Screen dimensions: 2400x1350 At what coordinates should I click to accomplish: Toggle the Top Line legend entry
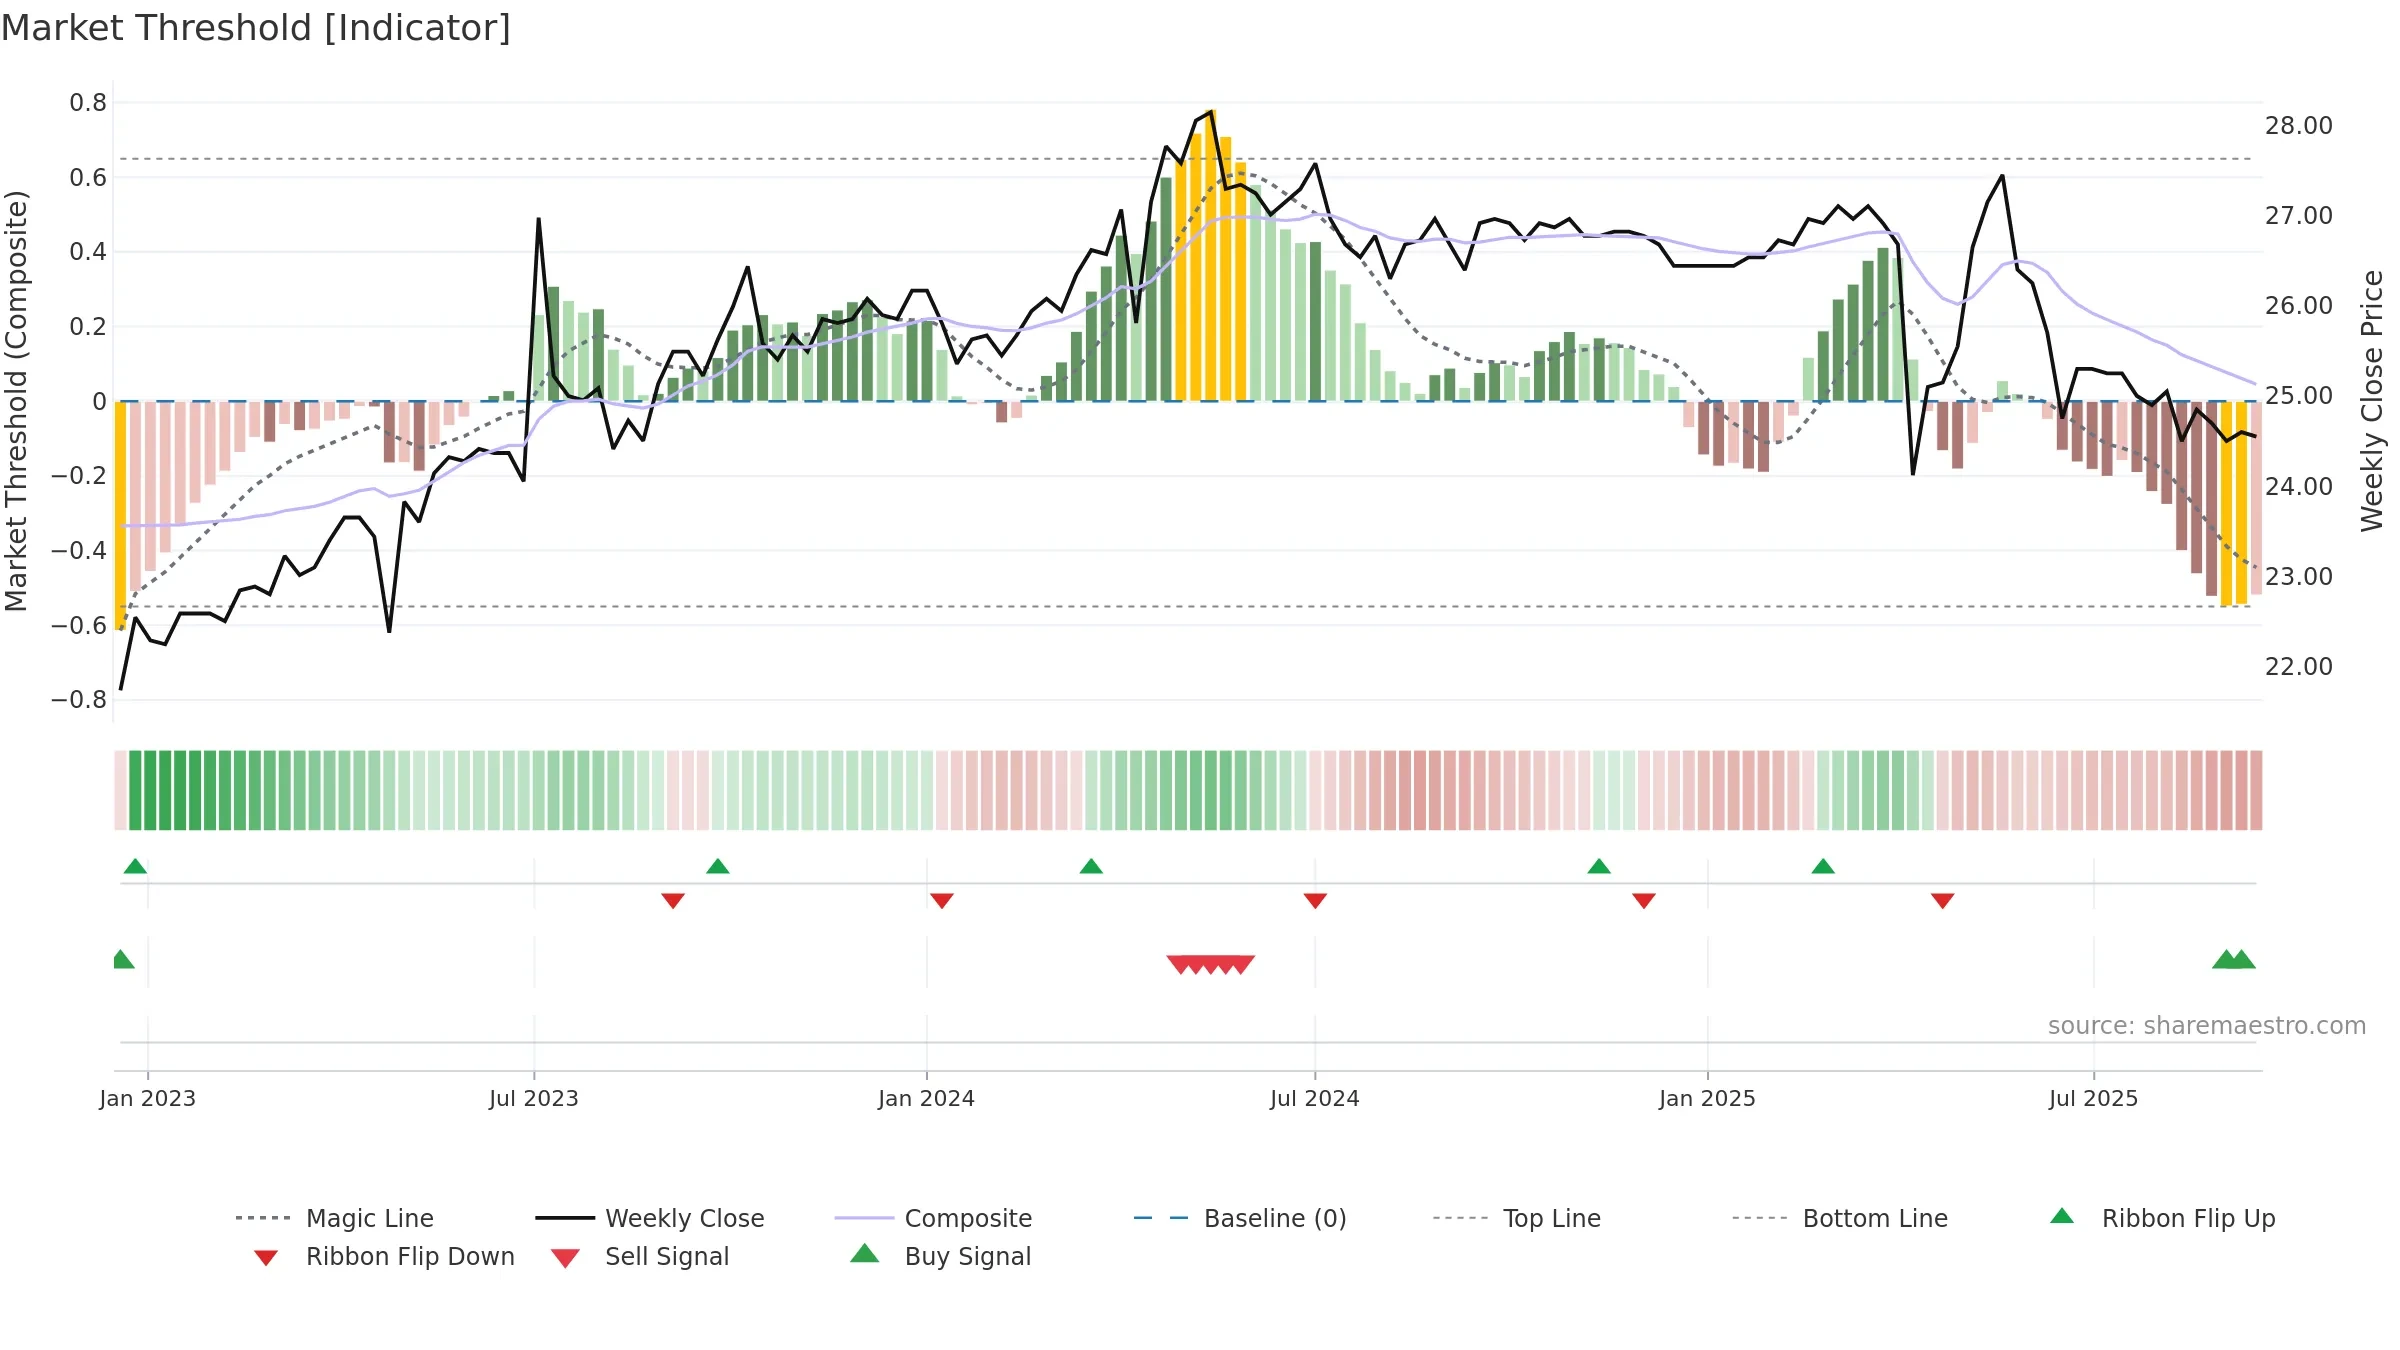tap(1517, 1218)
